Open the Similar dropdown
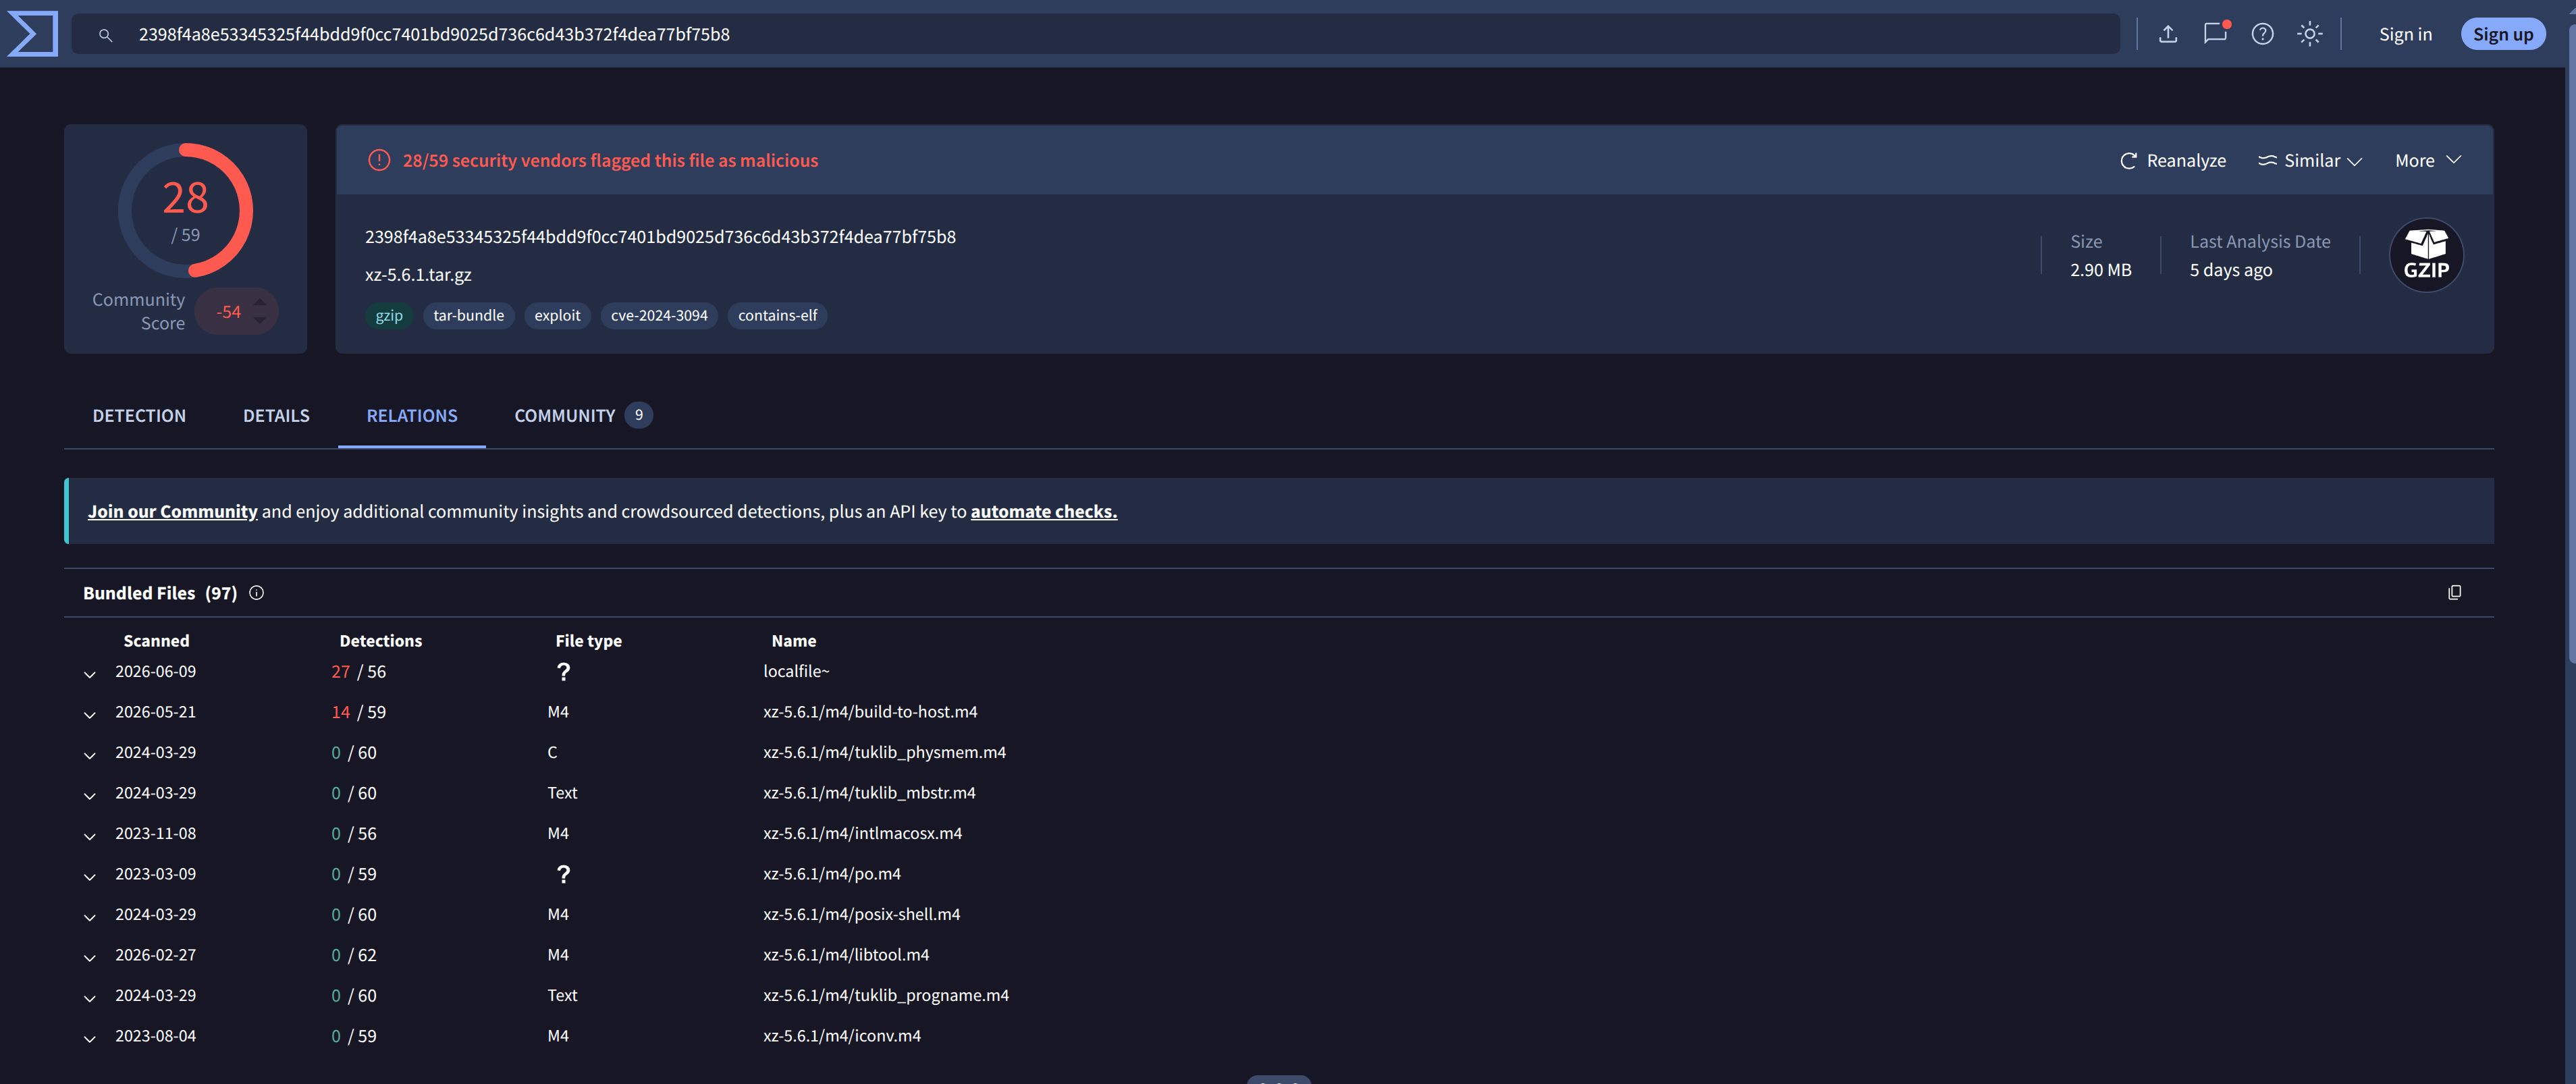2576x1084 pixels. click(x=2310, y=161)
